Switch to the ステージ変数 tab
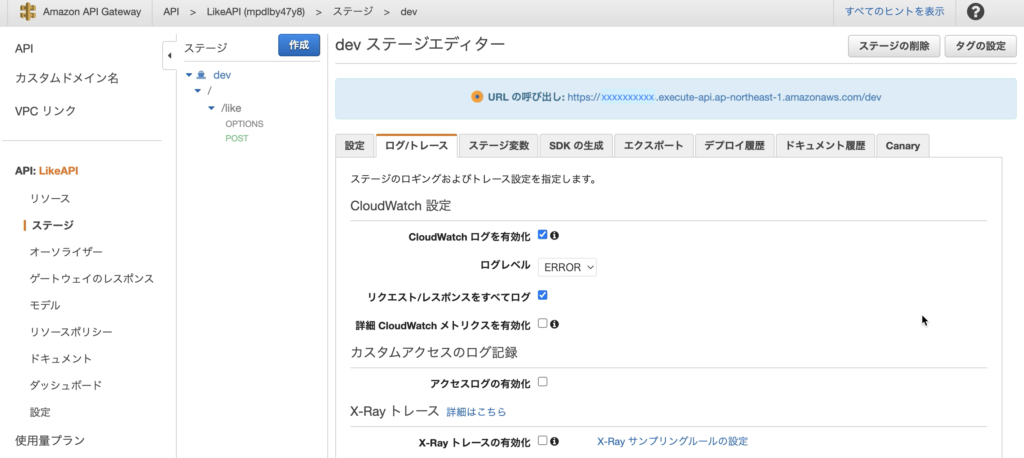This screenshot has width=1024, height=458. (498, 146)
